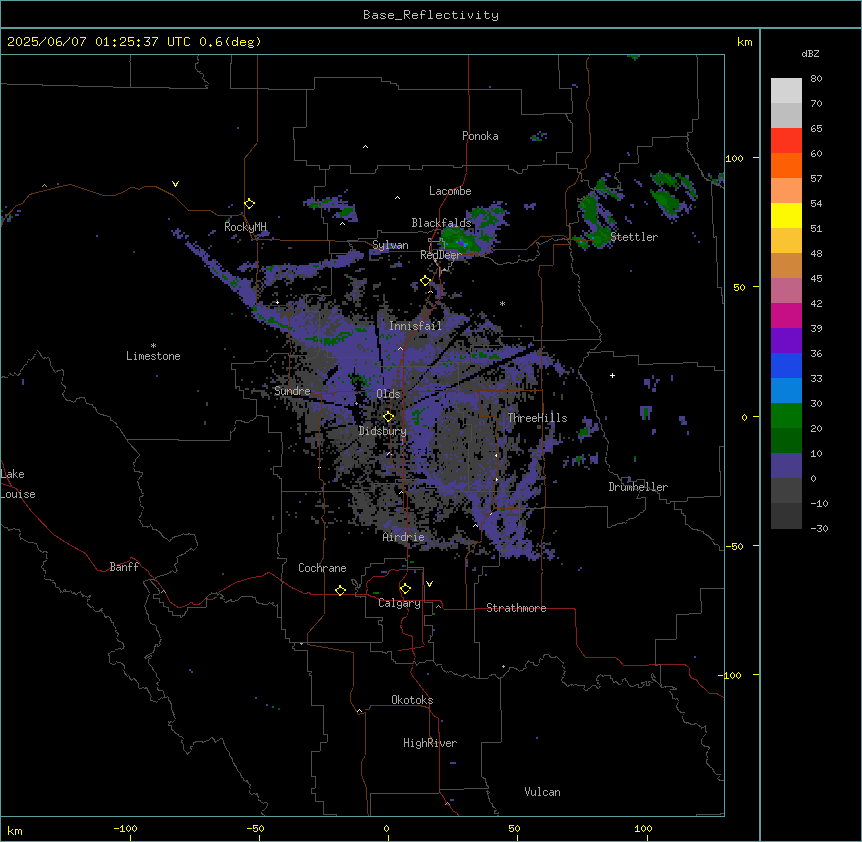Click the yellow diamond marker beside RockyMH

[250, 204]
